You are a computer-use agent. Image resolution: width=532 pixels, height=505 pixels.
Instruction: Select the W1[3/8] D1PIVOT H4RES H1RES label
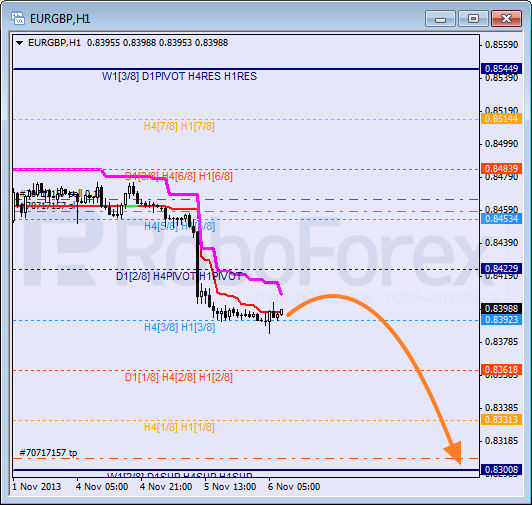click(x=179, y=76)
